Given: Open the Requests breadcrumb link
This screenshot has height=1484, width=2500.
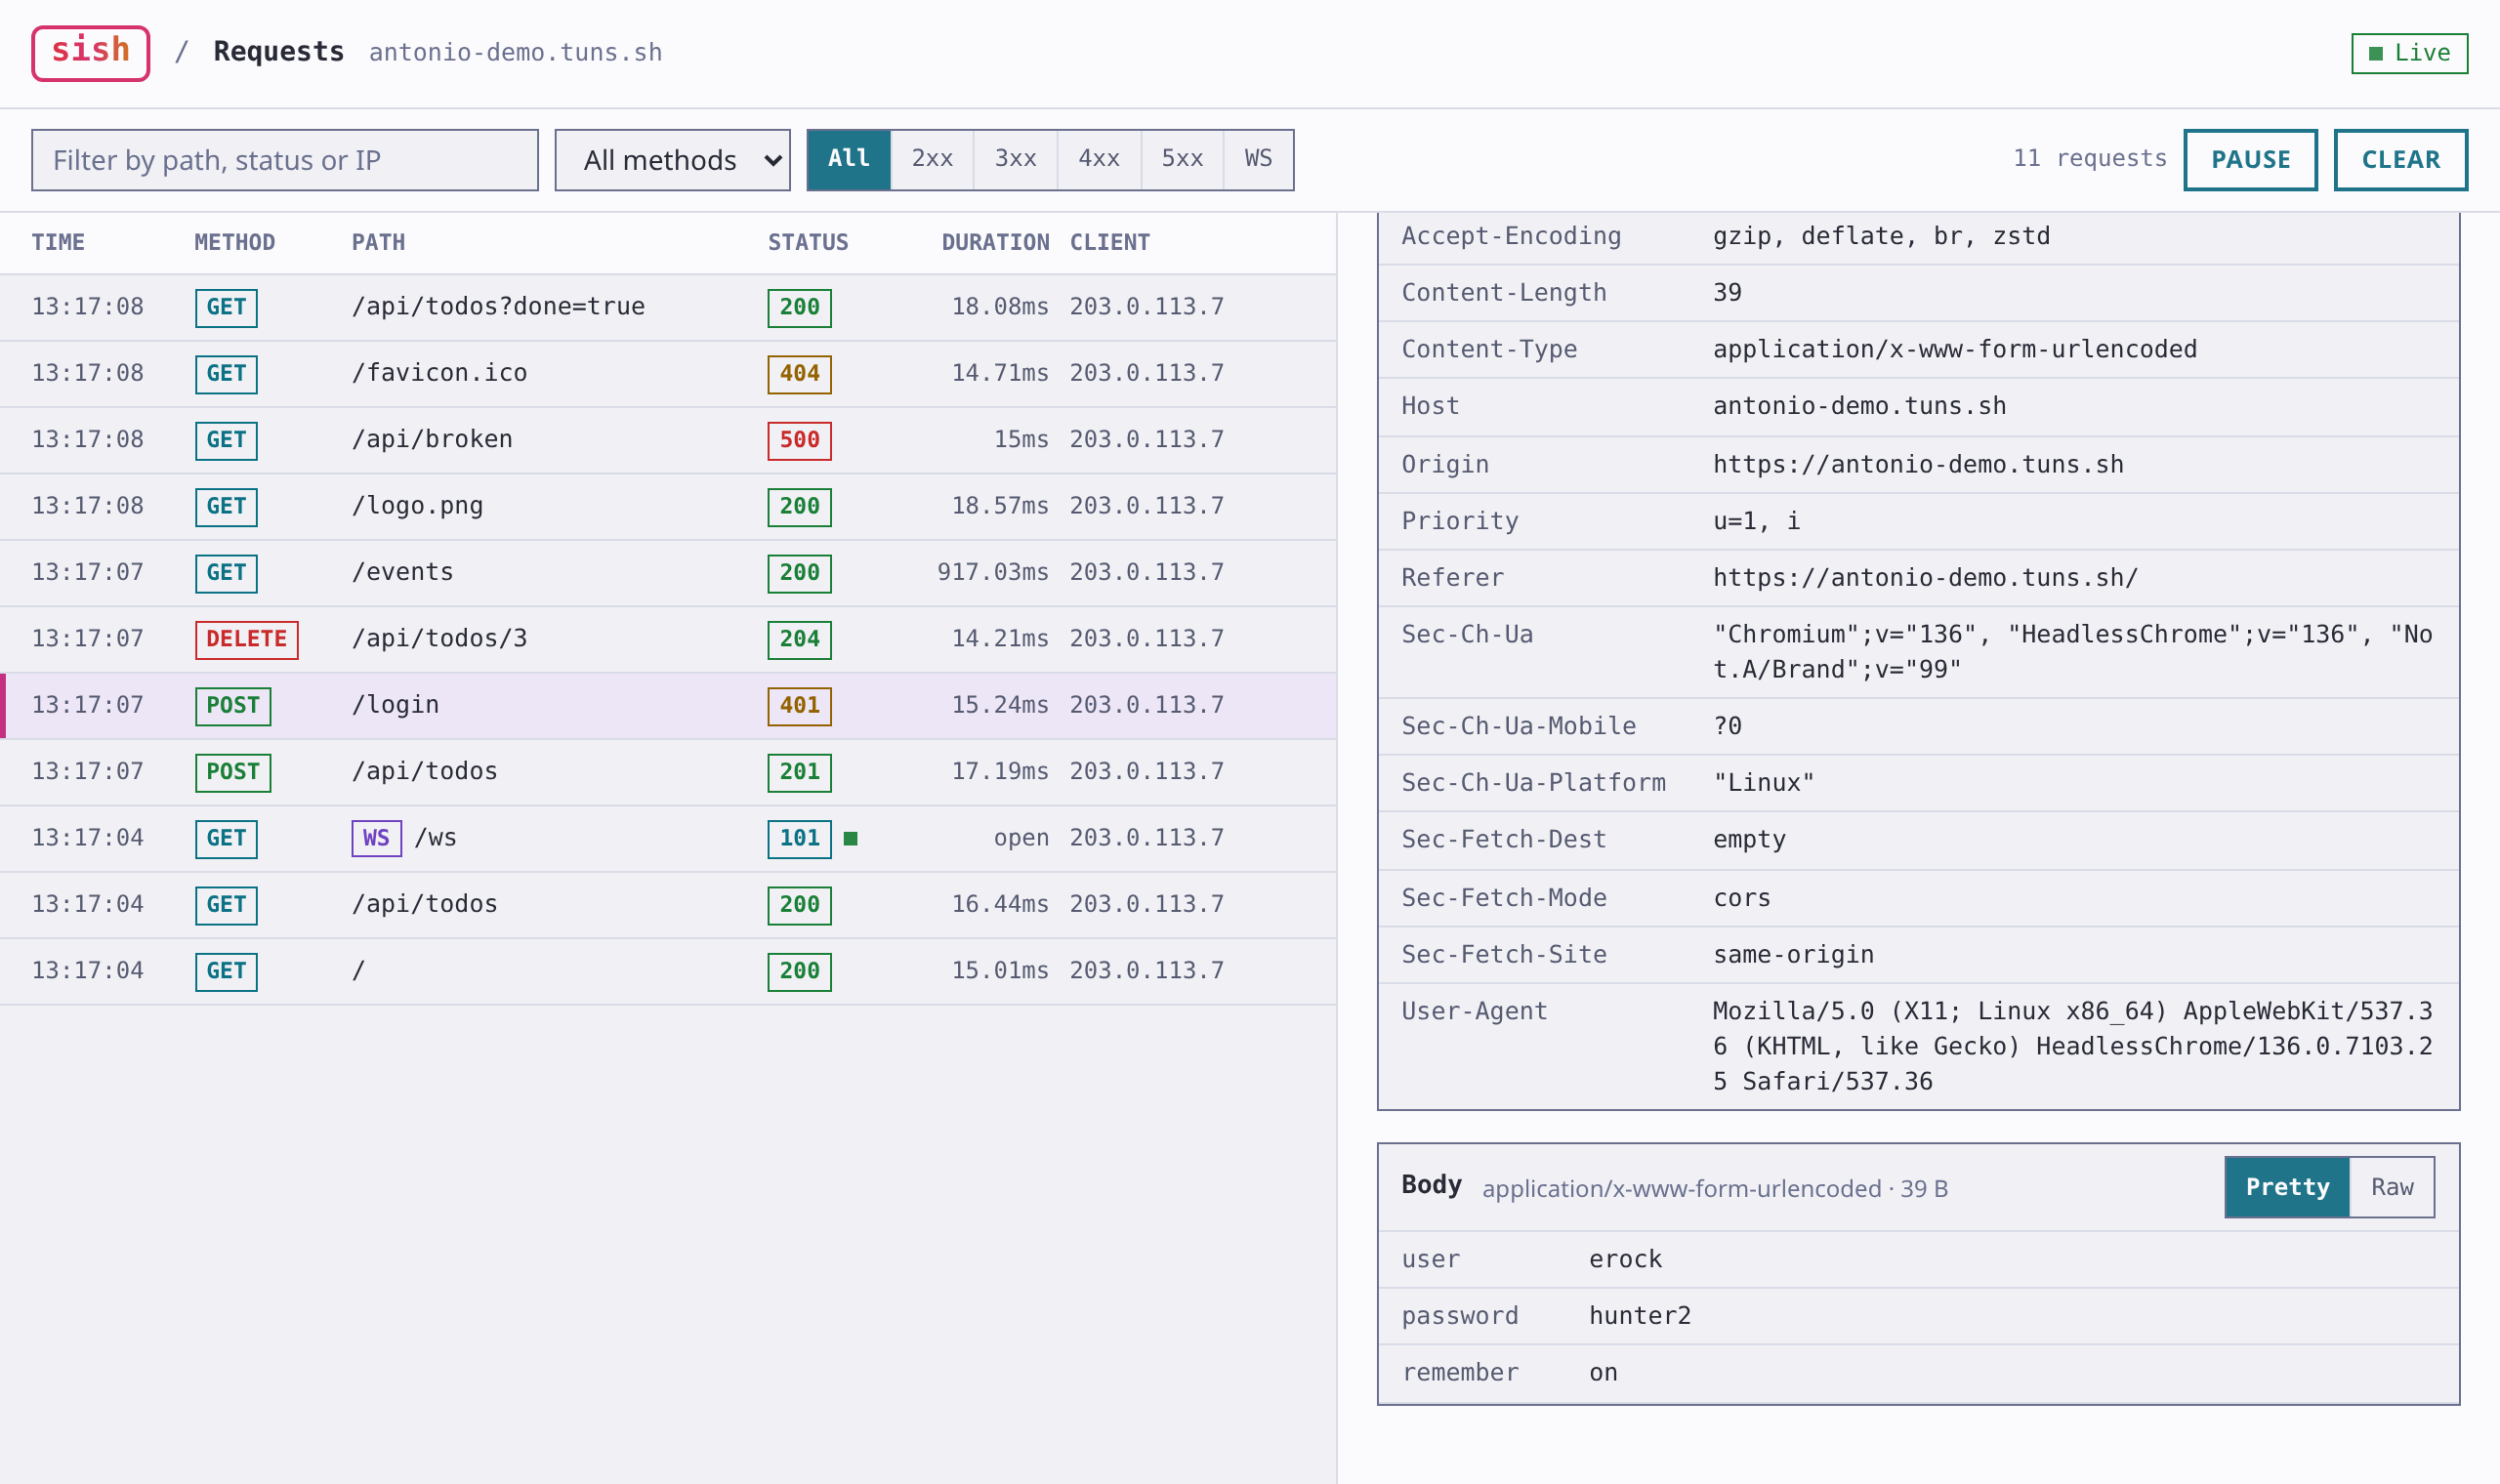Looking at the screenshot, I should (279, 52).
